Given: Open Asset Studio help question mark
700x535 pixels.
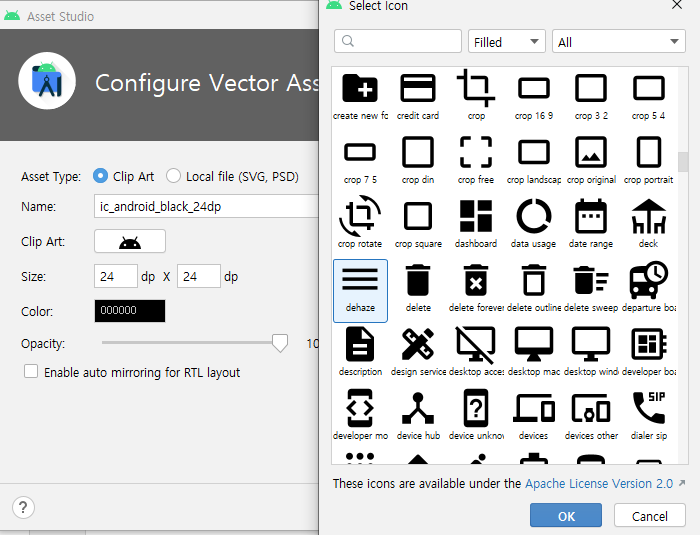Looking at the screenshot, I should pos(23,507).
